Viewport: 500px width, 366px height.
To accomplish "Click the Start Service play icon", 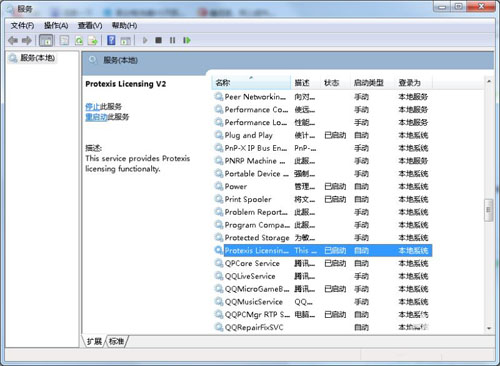I will [x=145, y=41].
